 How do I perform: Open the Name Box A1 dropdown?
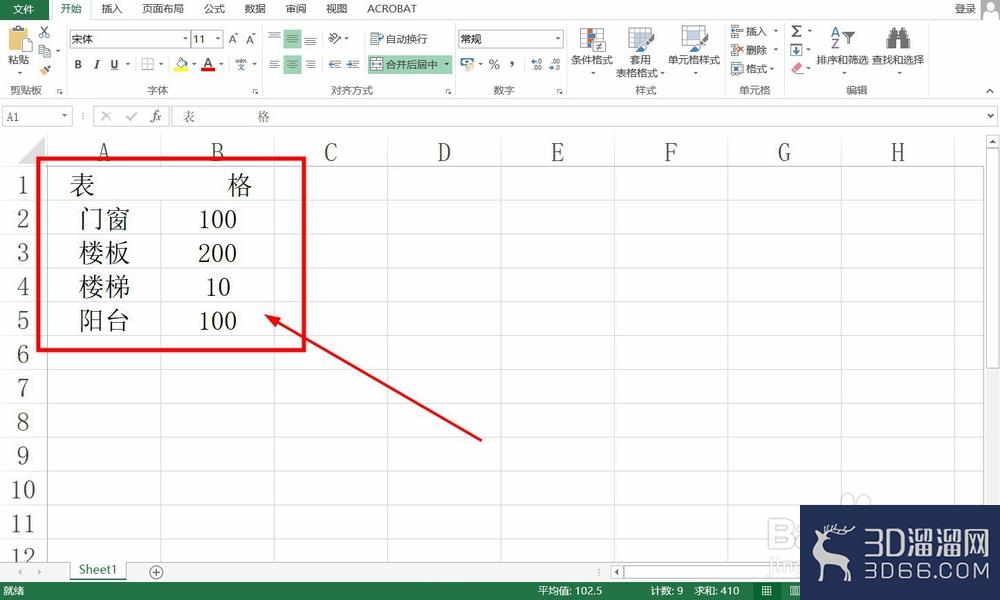tap(64, 116)
